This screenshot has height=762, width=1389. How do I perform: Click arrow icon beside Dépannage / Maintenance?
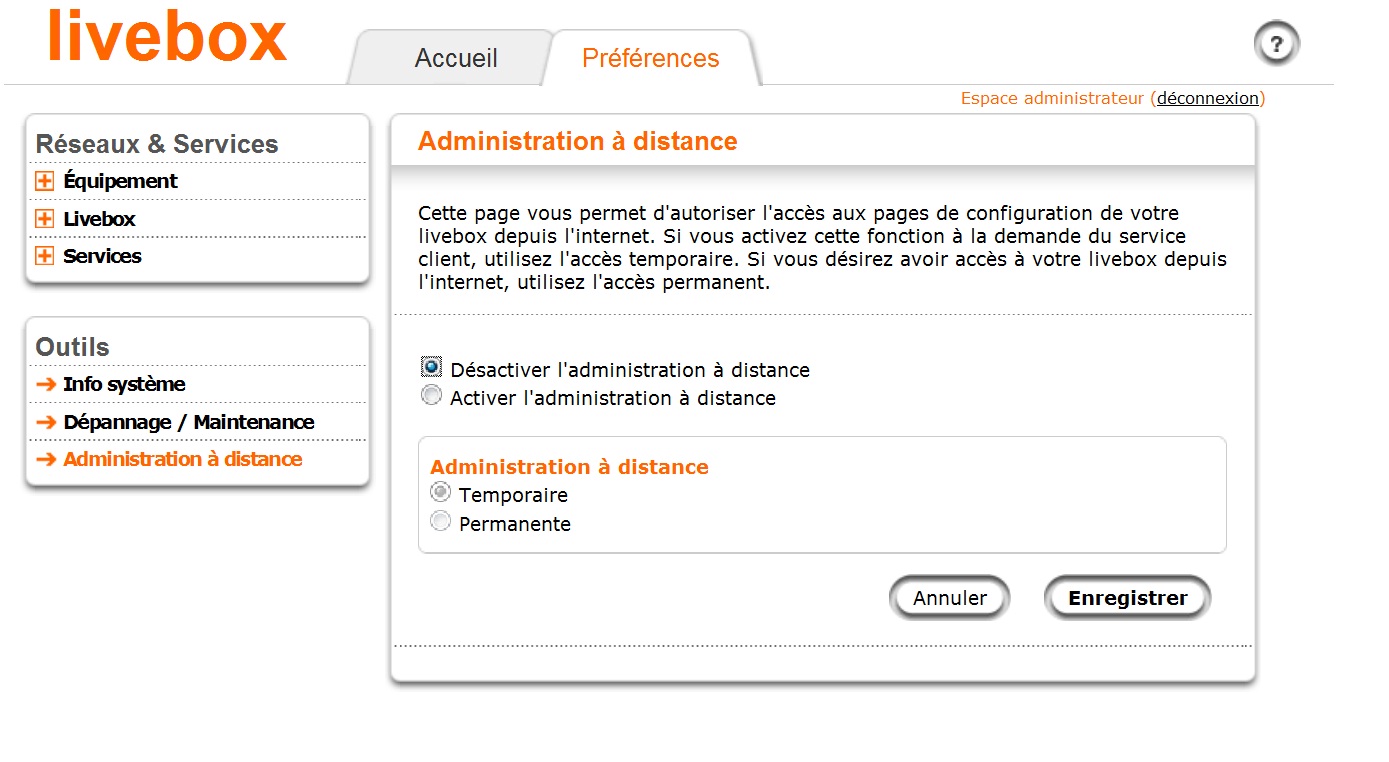coord(45,422)
